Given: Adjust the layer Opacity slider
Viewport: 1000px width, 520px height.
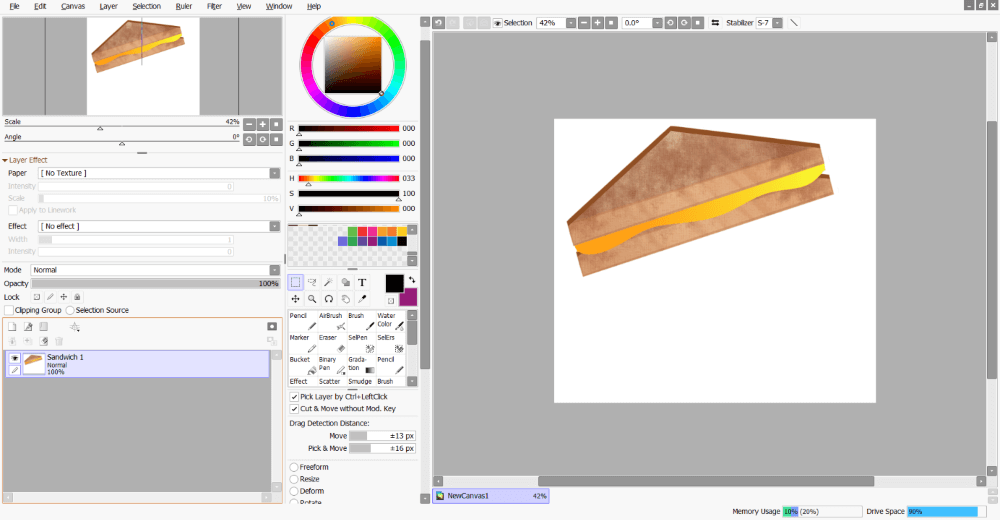Looking at the screenshot, I should click(156, 284).
